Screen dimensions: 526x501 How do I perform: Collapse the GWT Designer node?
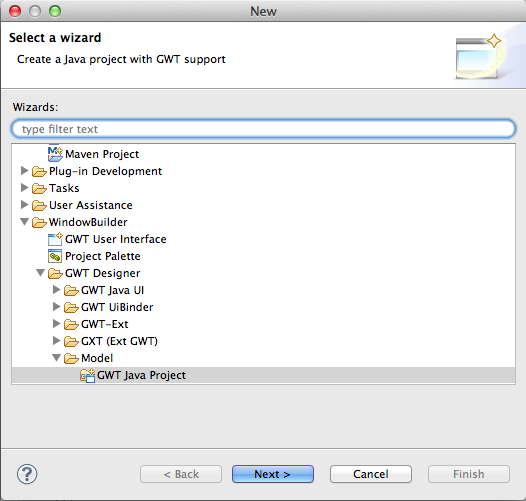click(x=40, y=273)
